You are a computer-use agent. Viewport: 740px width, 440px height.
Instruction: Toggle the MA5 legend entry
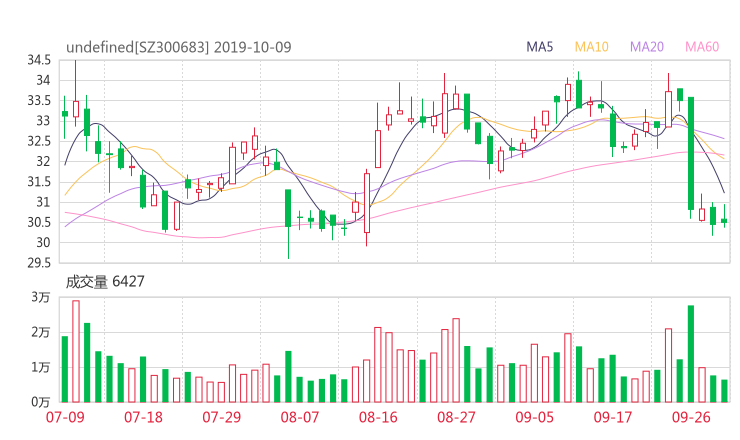539,47
